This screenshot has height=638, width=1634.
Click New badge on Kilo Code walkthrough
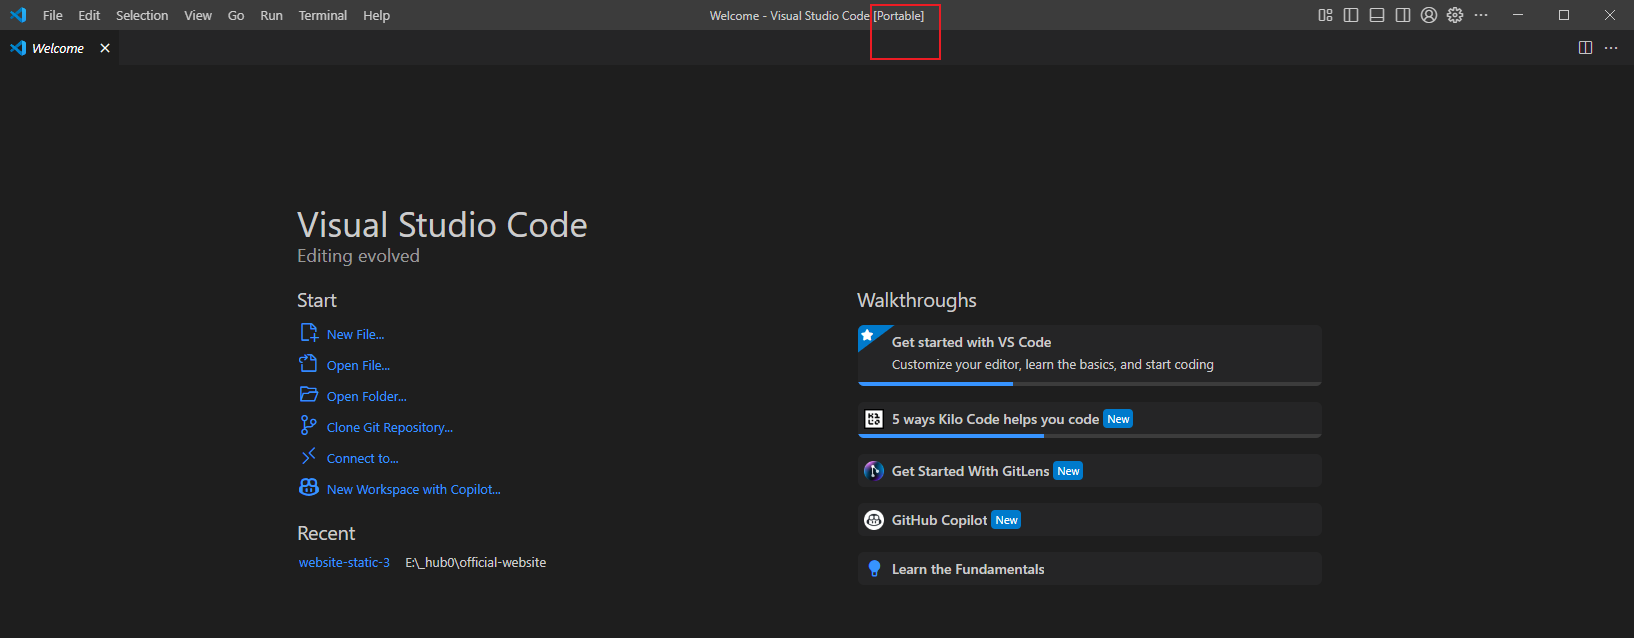pos(1118,419)
